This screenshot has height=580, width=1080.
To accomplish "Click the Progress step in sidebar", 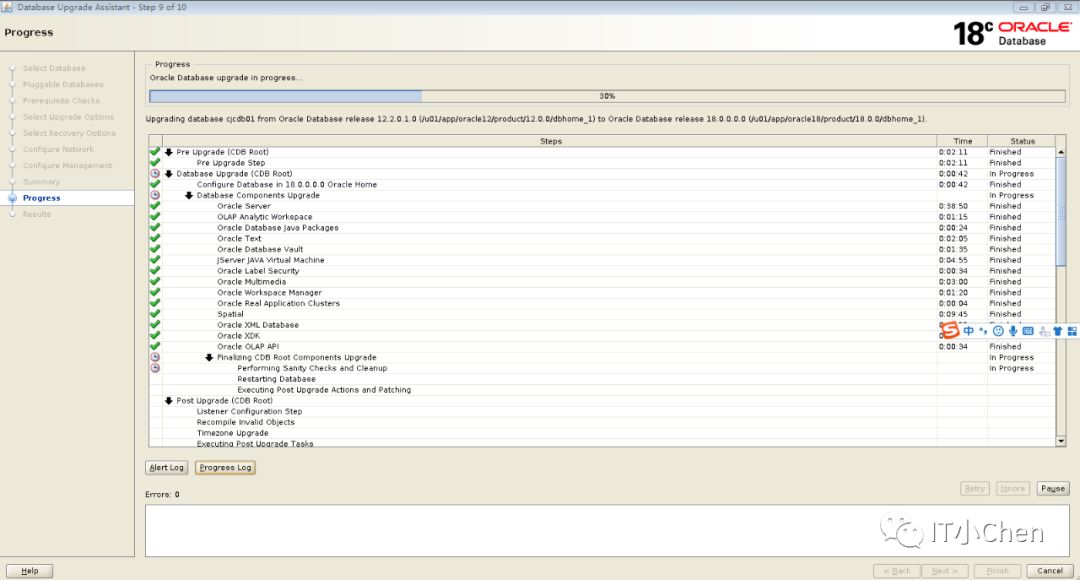I will [41, 198].
